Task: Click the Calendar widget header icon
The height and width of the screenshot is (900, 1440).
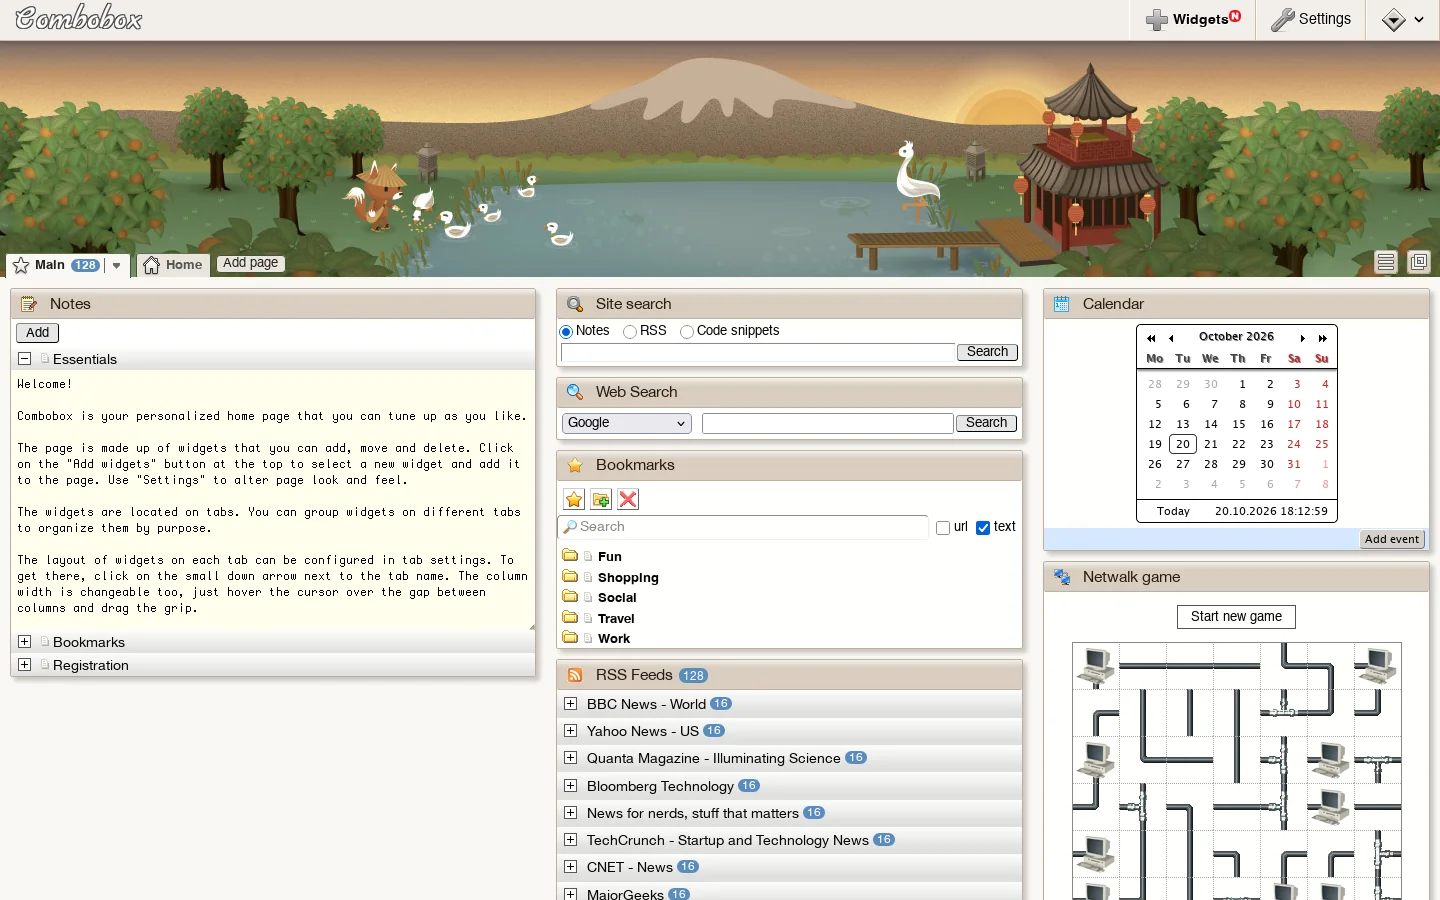Action: point(1062,304)
